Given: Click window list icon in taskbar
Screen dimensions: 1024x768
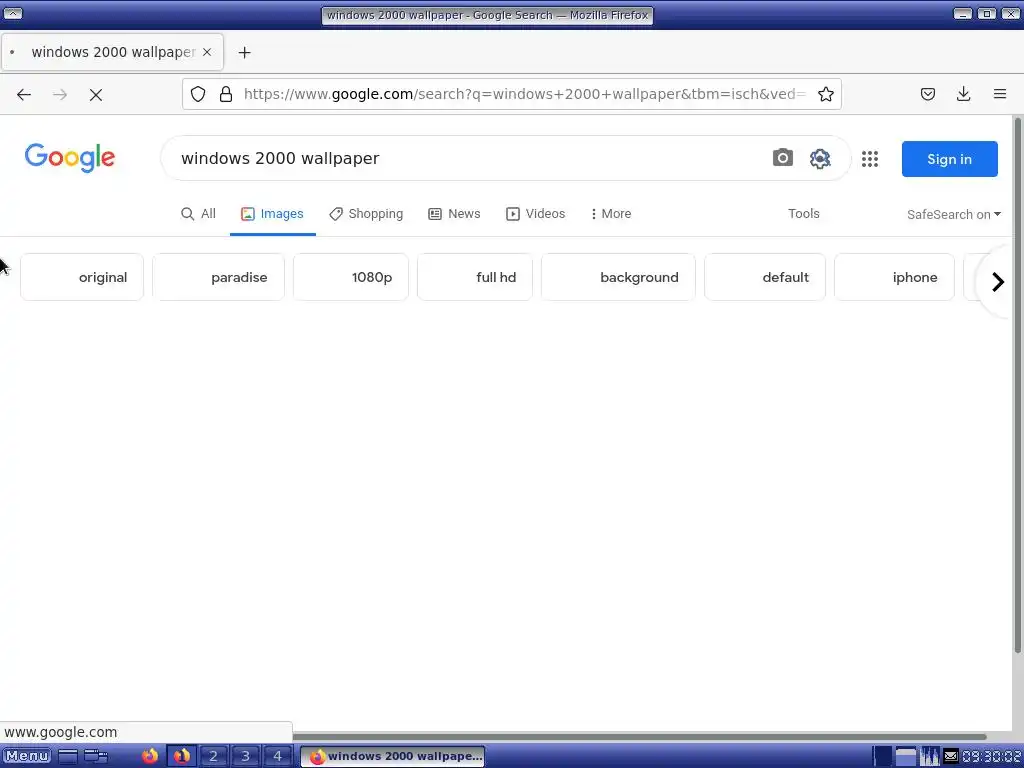Looking at the screenshot, I should 96,756.
